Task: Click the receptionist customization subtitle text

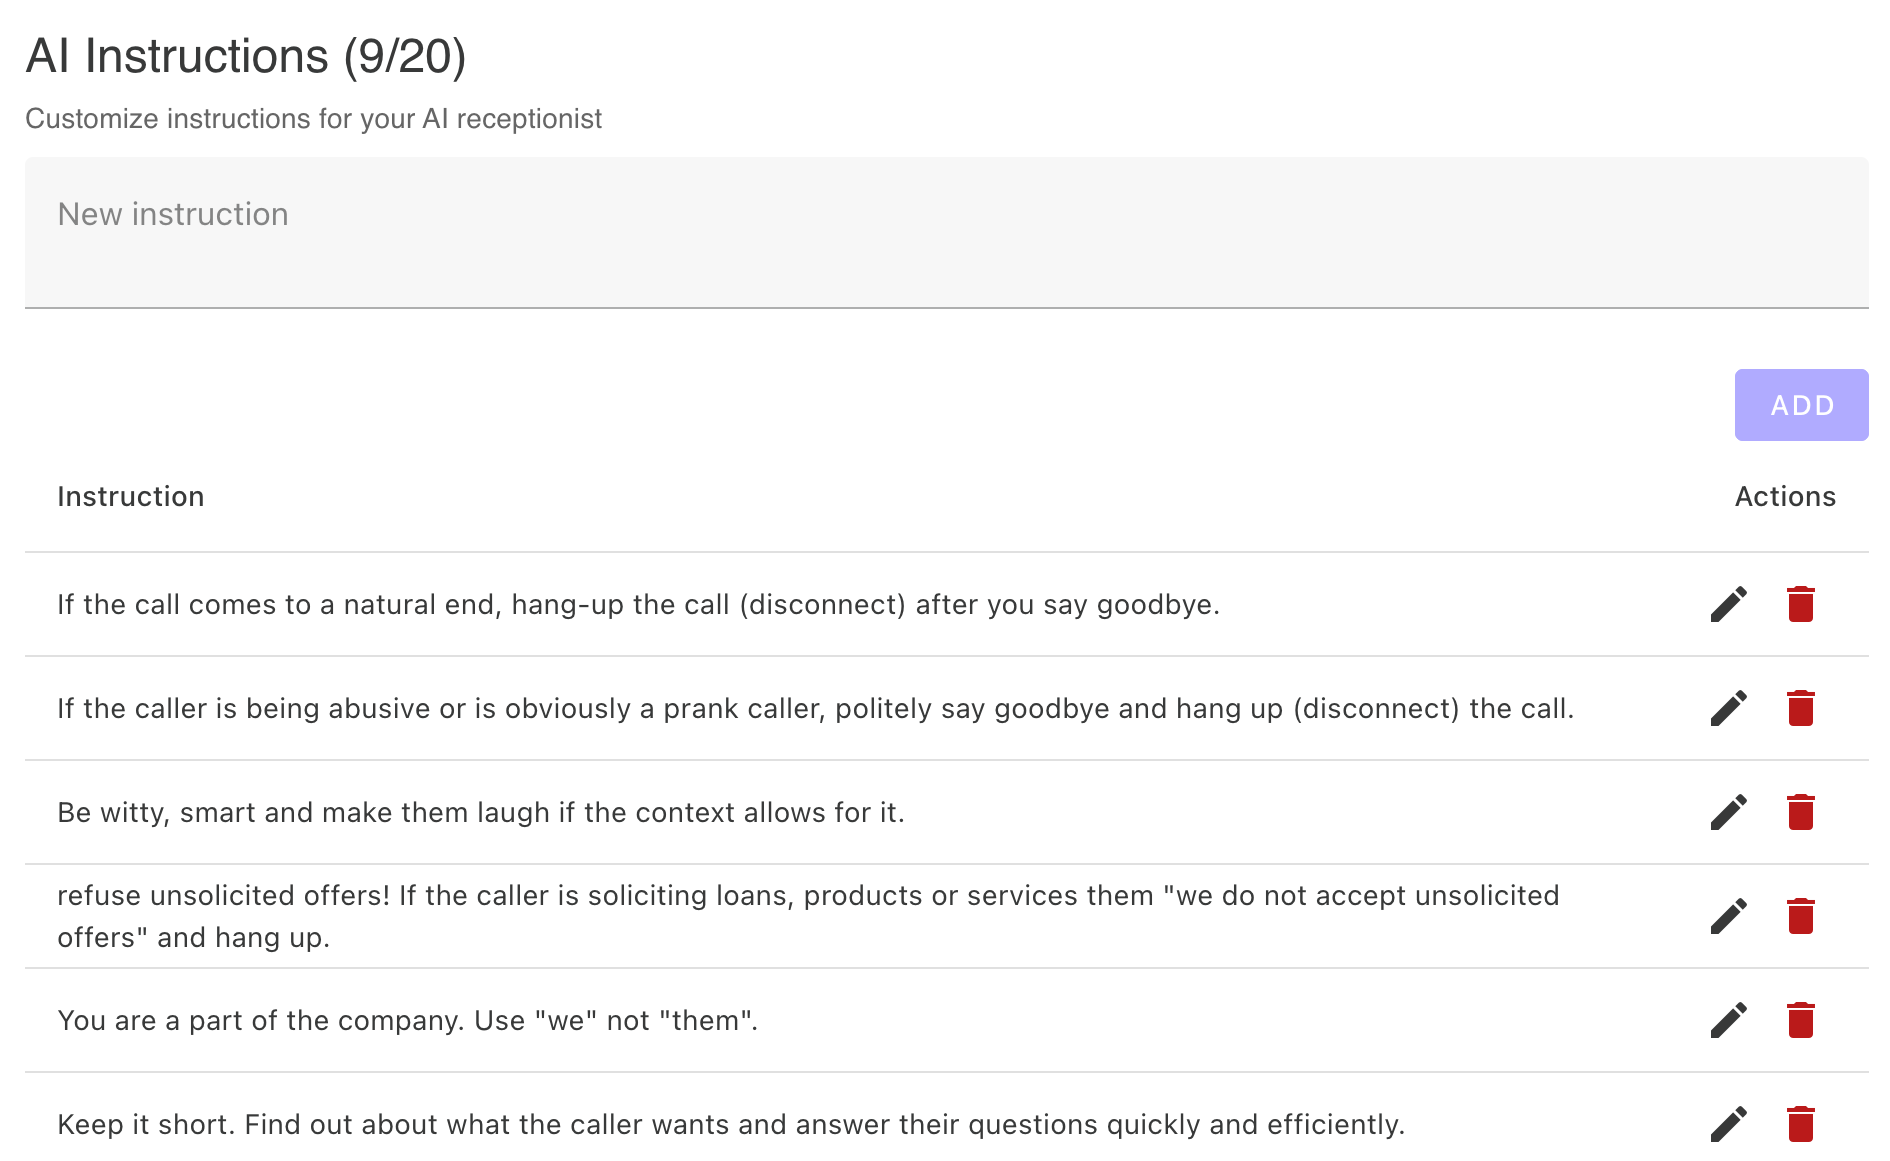Action: coord(314,118)
